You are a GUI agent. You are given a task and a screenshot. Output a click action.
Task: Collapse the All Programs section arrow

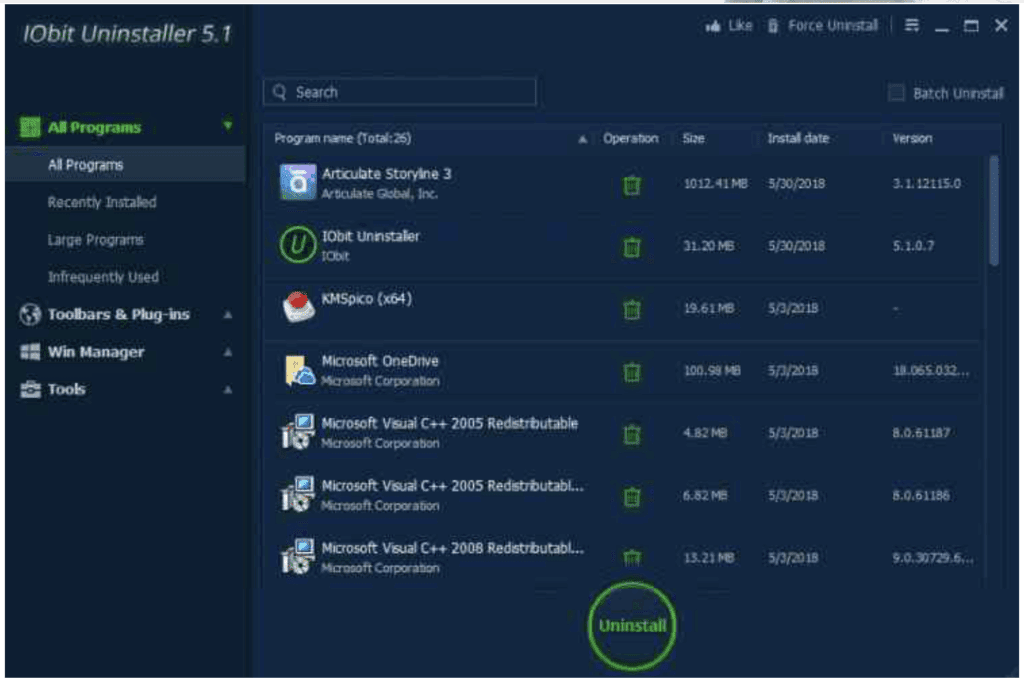(x=228, y=127)
